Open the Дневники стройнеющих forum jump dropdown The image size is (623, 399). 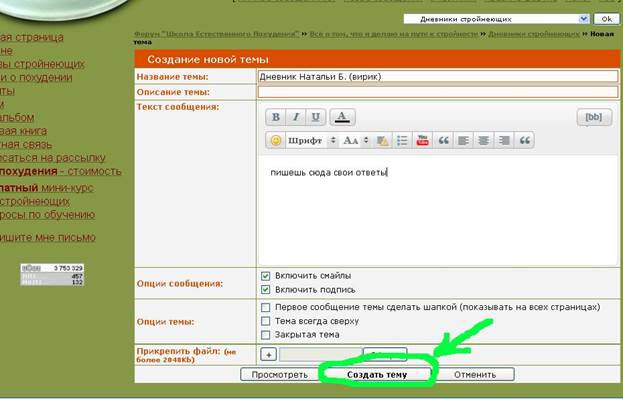(x=497, y=19)
